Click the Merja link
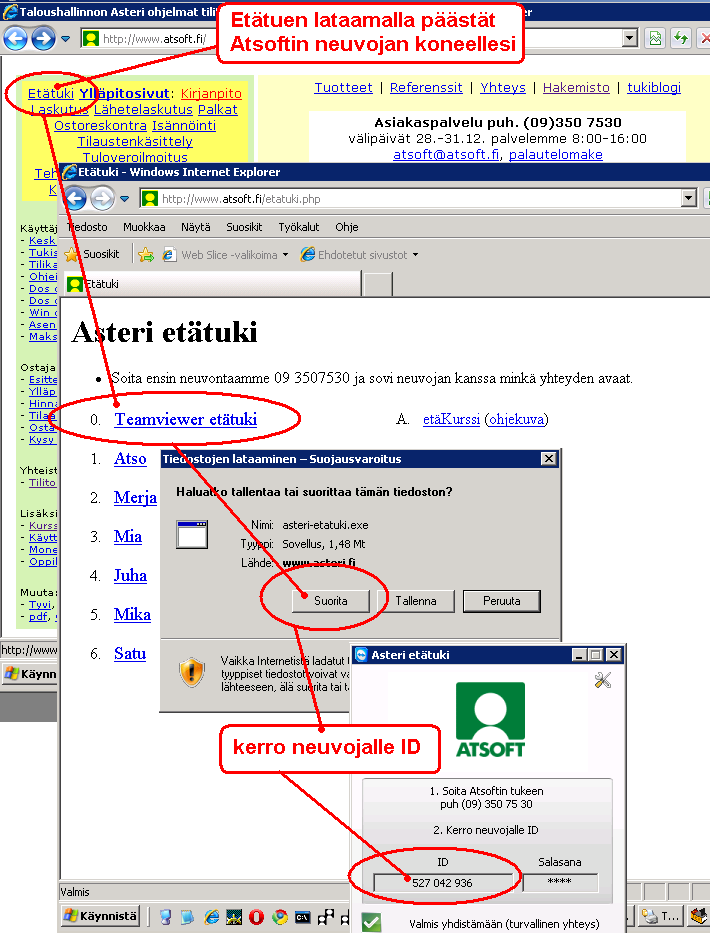Viewport: 710px width, 933px height. coord(135,497)
